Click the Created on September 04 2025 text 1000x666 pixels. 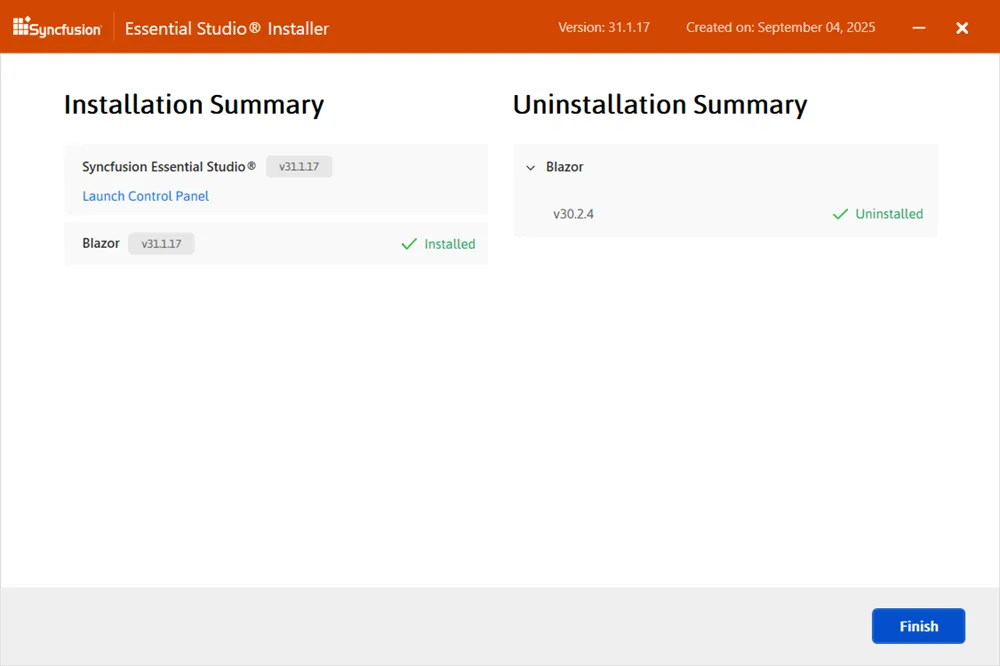pos(779,27)
